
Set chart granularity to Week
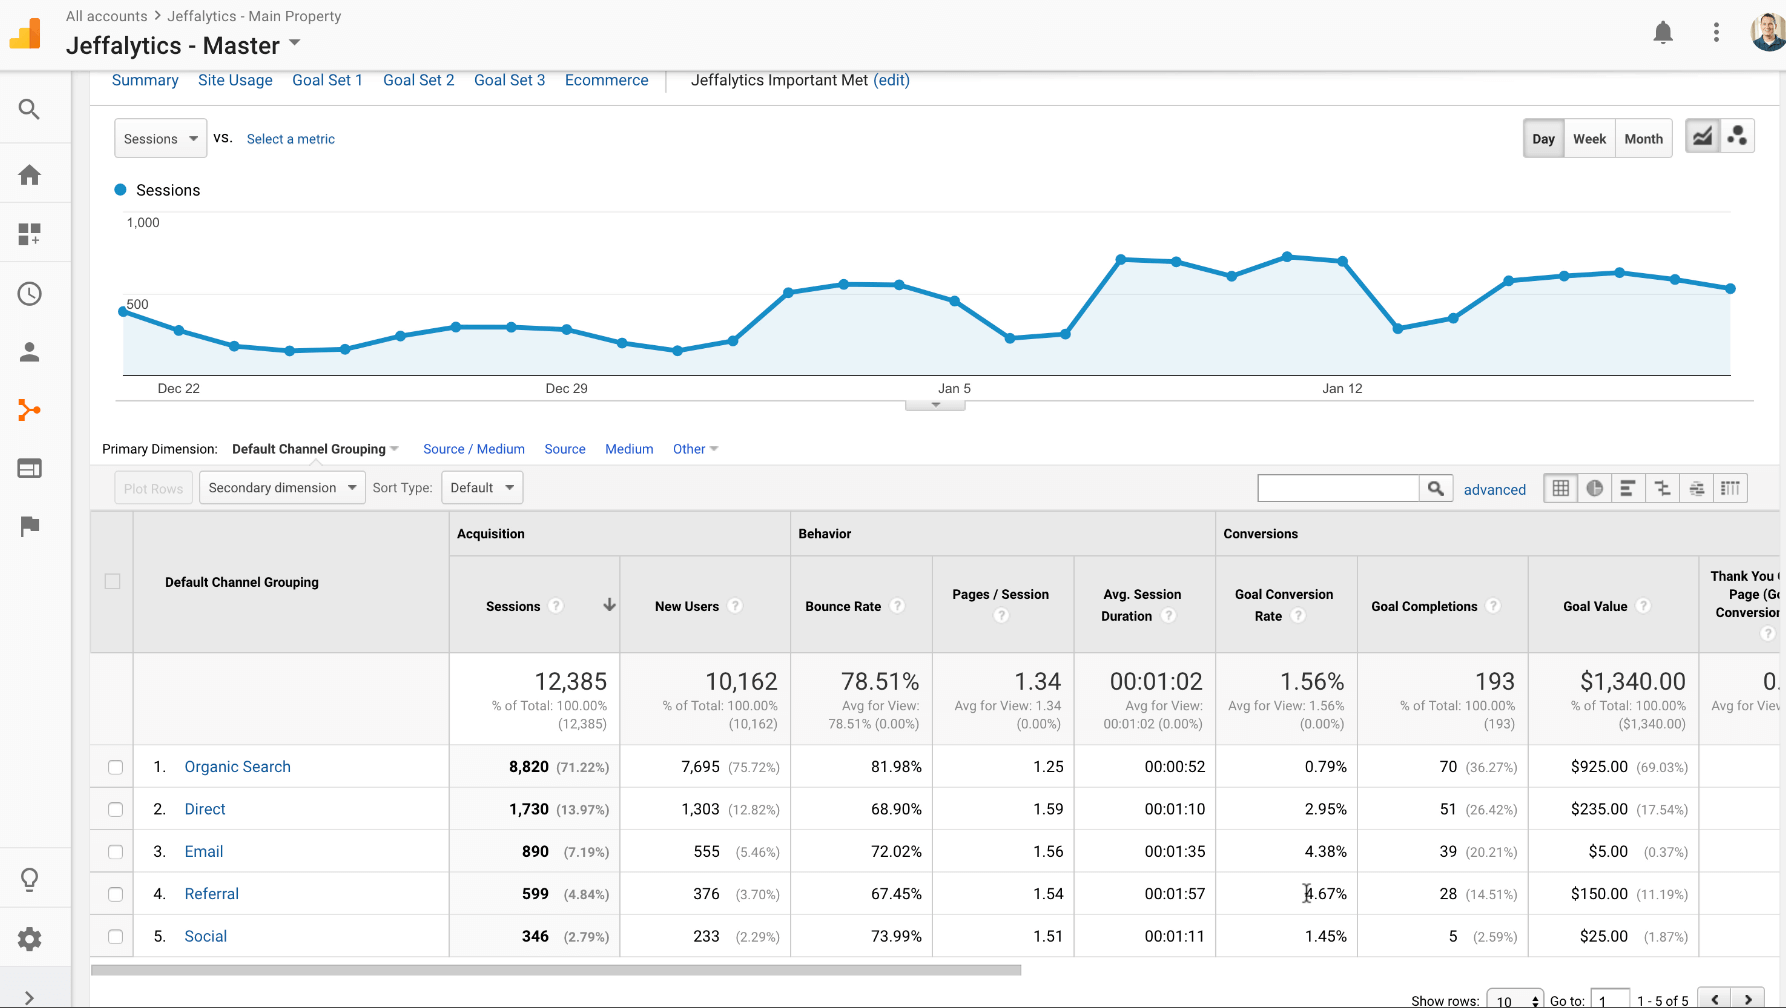pos(1589,139)
